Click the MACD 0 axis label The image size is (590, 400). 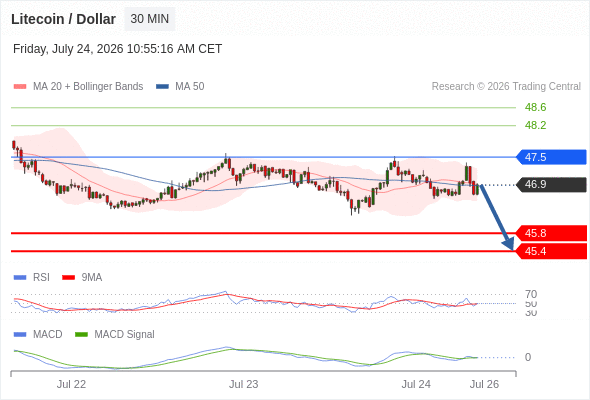click(528, 357)
